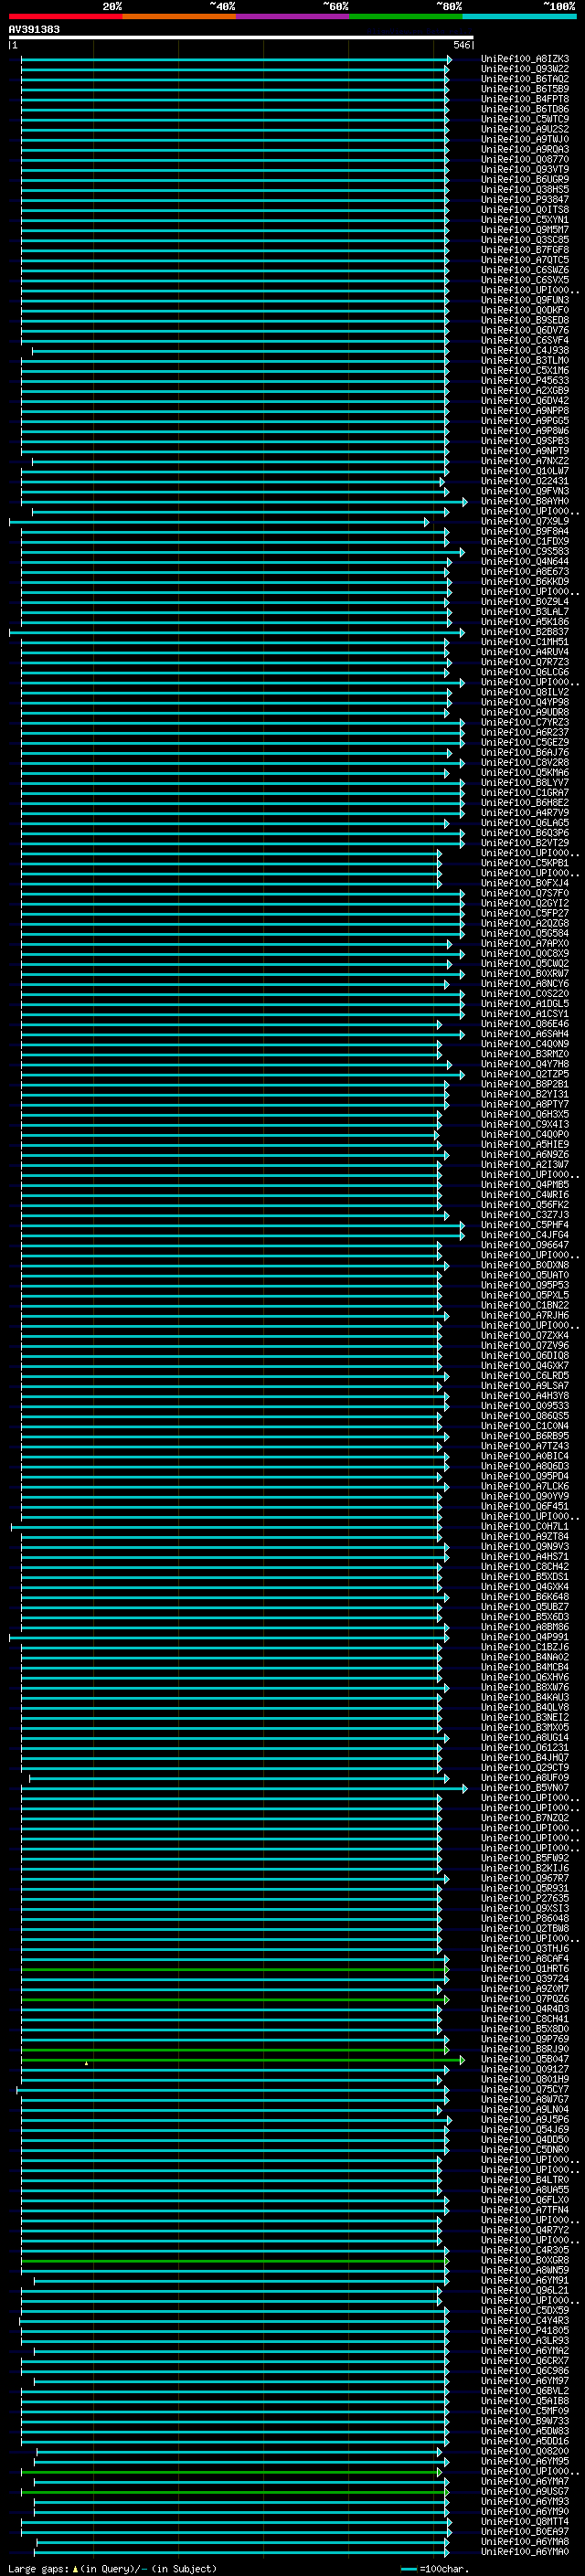Click the UniRef100_Q8MTT4 label
585x2576 pixels.
click(524, 2522)
